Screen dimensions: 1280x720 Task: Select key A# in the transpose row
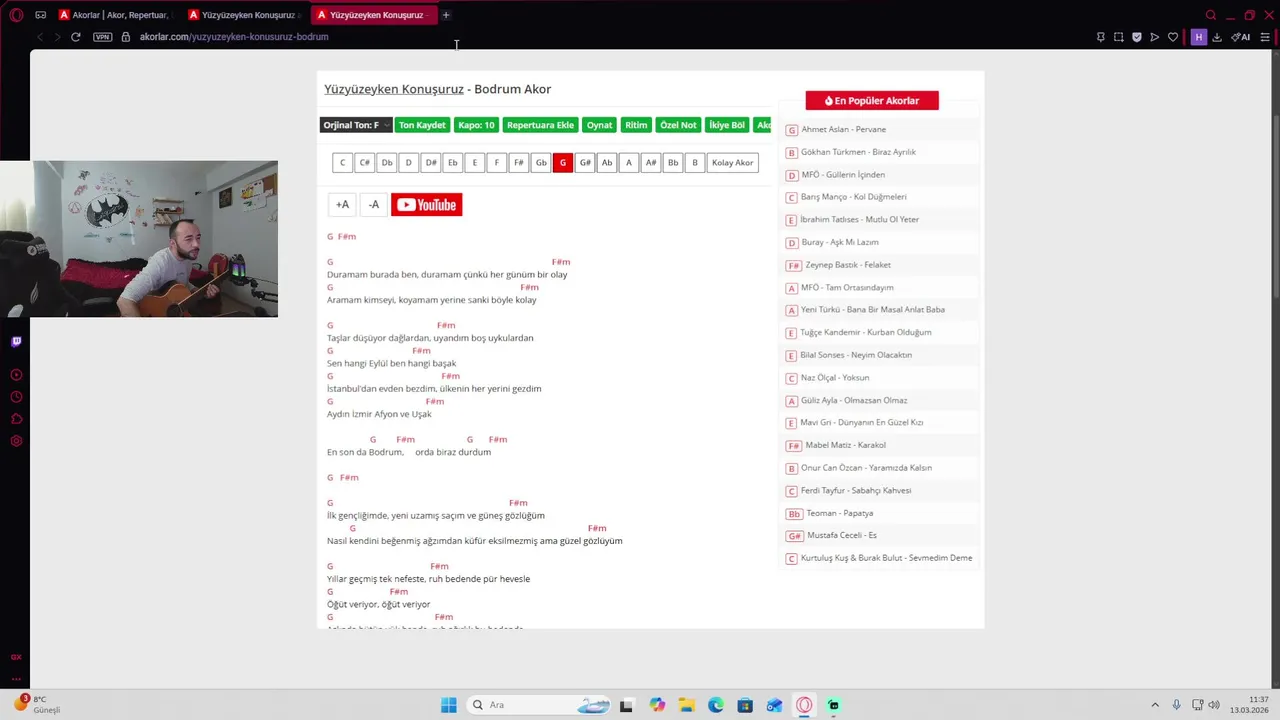click(x=651, y=163)
